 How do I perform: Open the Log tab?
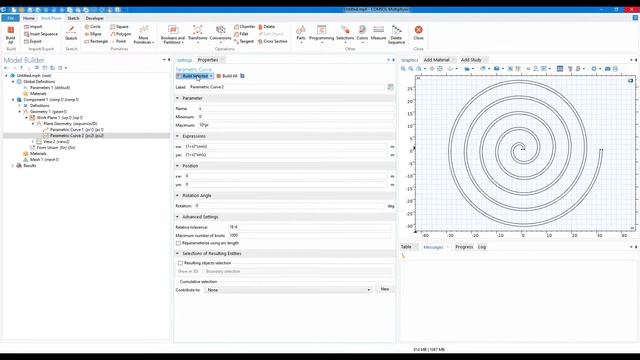482,247
